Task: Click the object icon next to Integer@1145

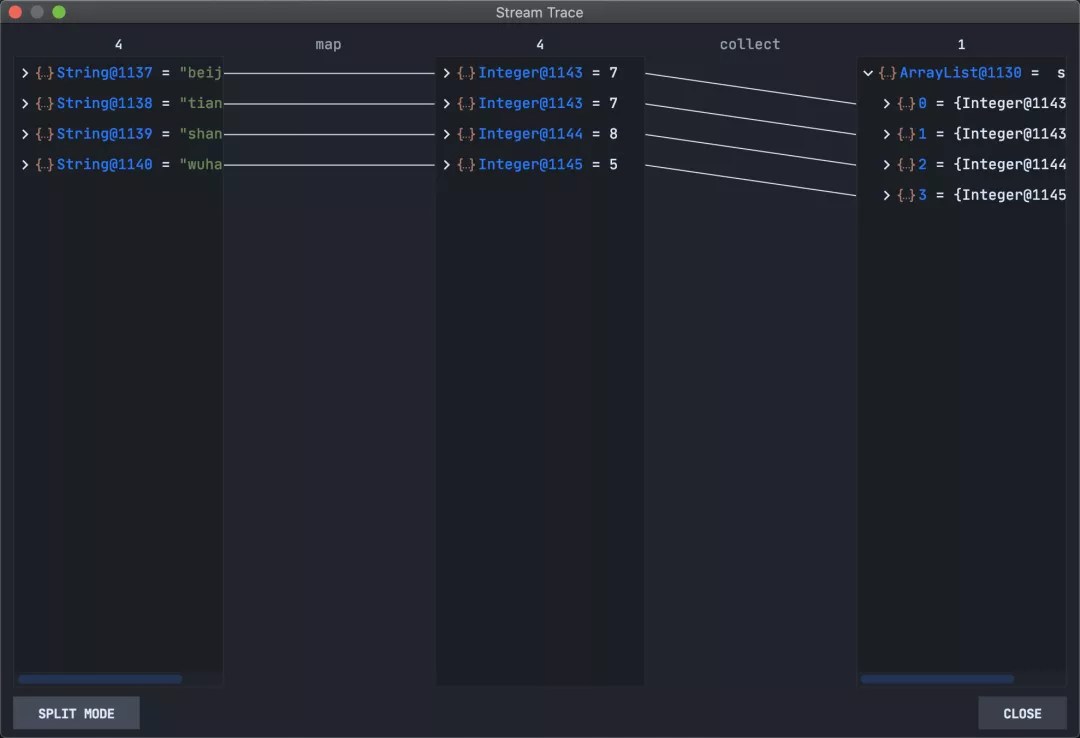Action: click(466, 165)
